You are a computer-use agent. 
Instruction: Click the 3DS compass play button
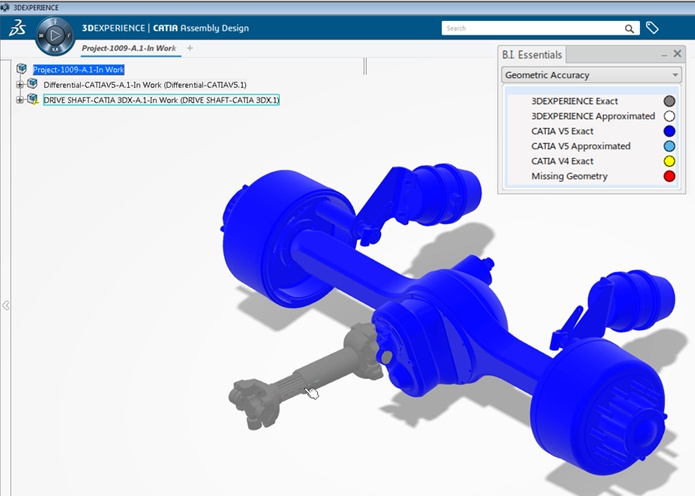(x=55, y=35)
